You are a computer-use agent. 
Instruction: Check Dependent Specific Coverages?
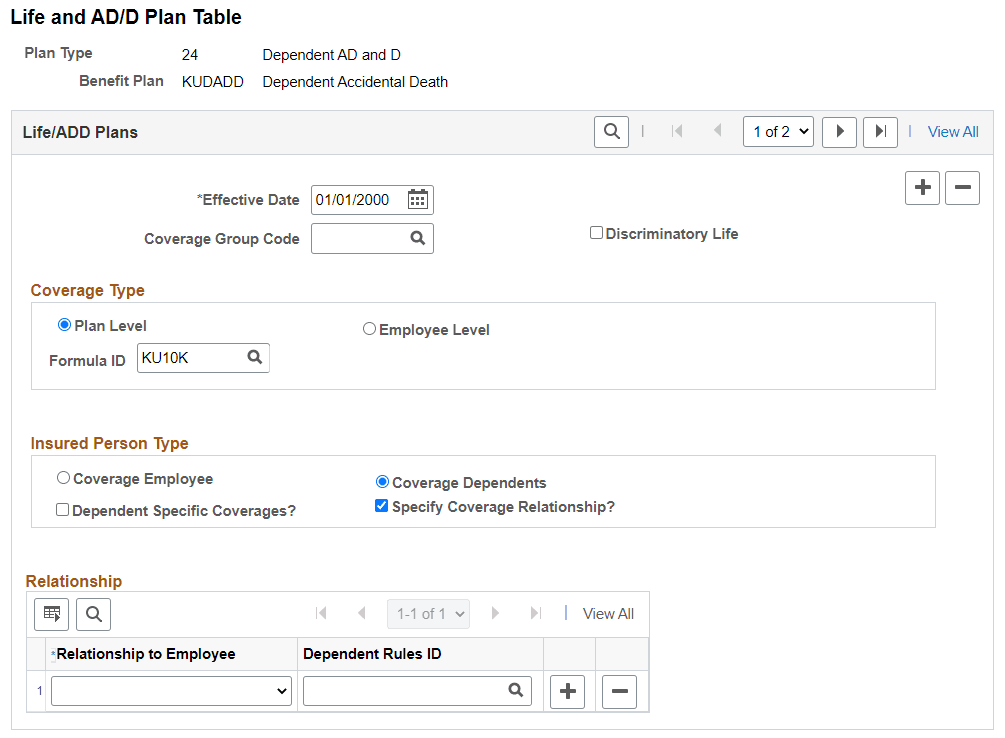click(x=62, y=509)
